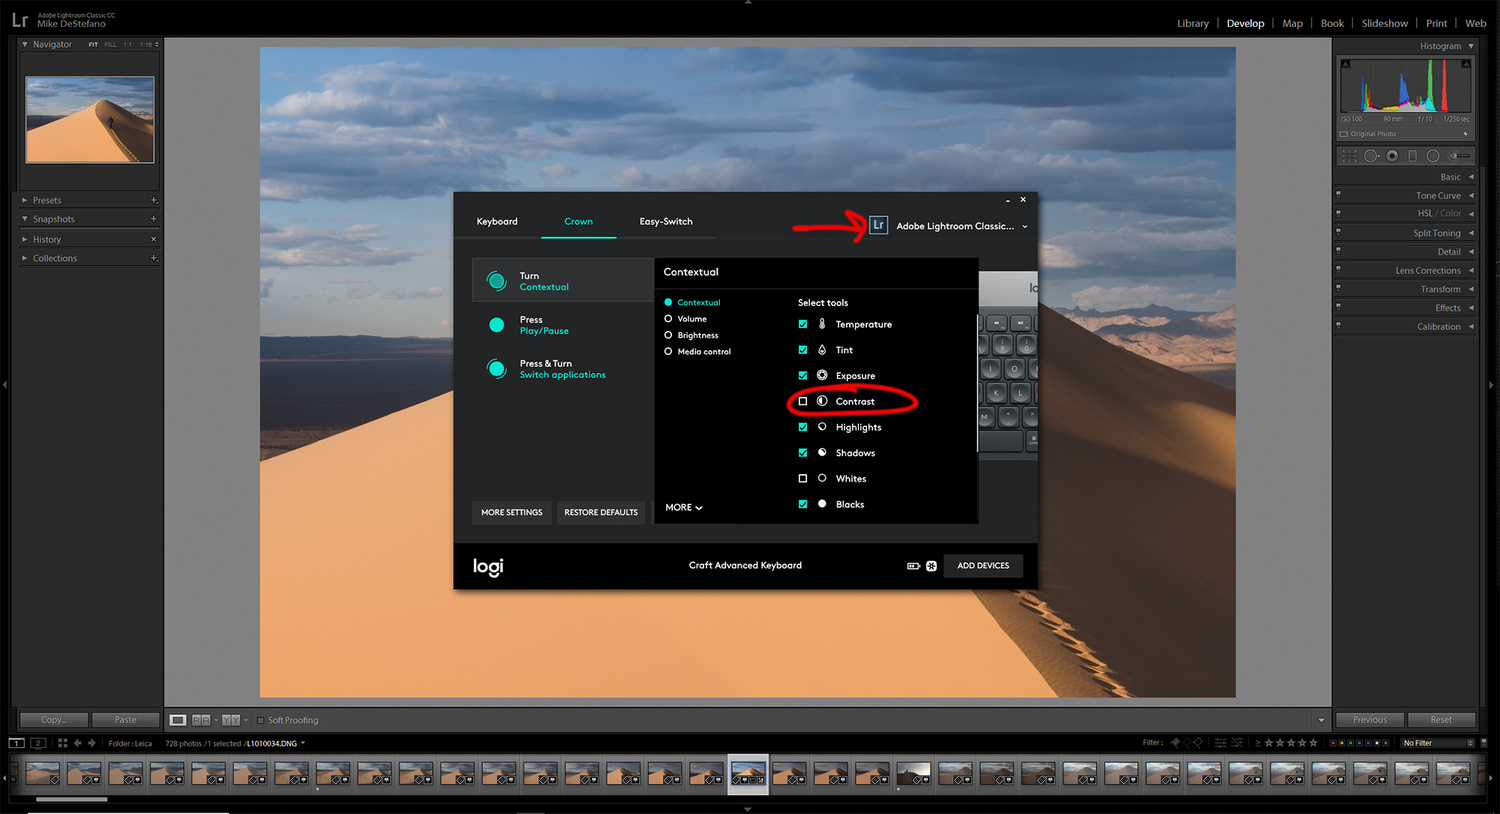The width and height of the screenshot is (1500, 814).
Task: Open the No Filter dropdown
Action: pos(1437,743)
